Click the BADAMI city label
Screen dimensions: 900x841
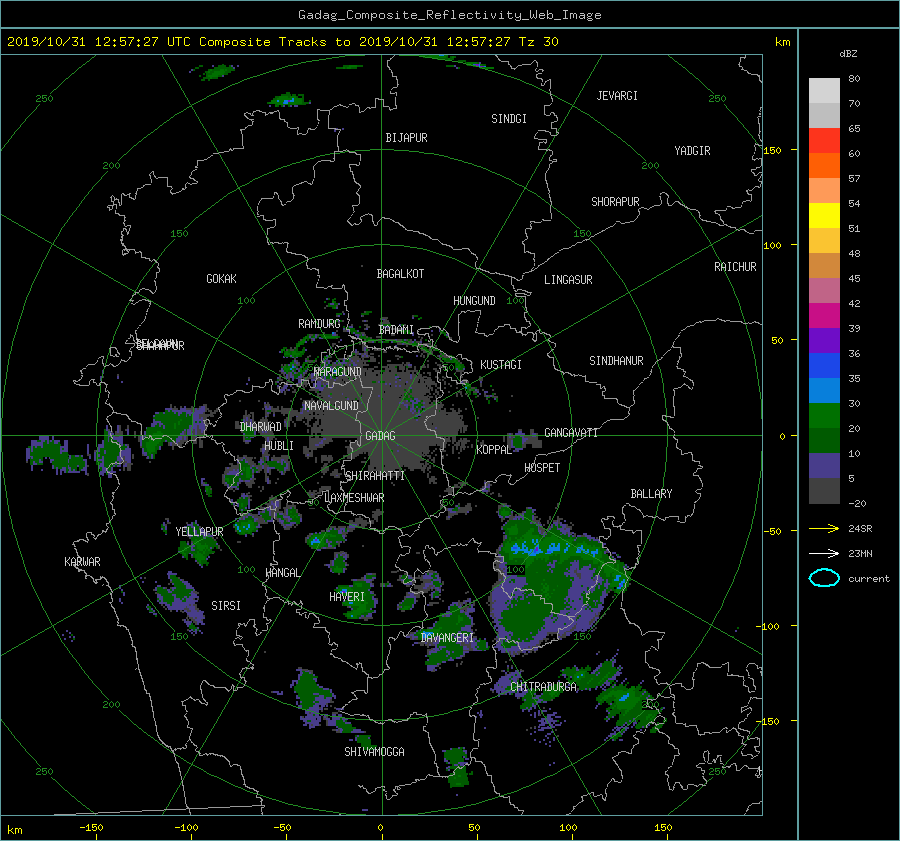coord(396,330)
